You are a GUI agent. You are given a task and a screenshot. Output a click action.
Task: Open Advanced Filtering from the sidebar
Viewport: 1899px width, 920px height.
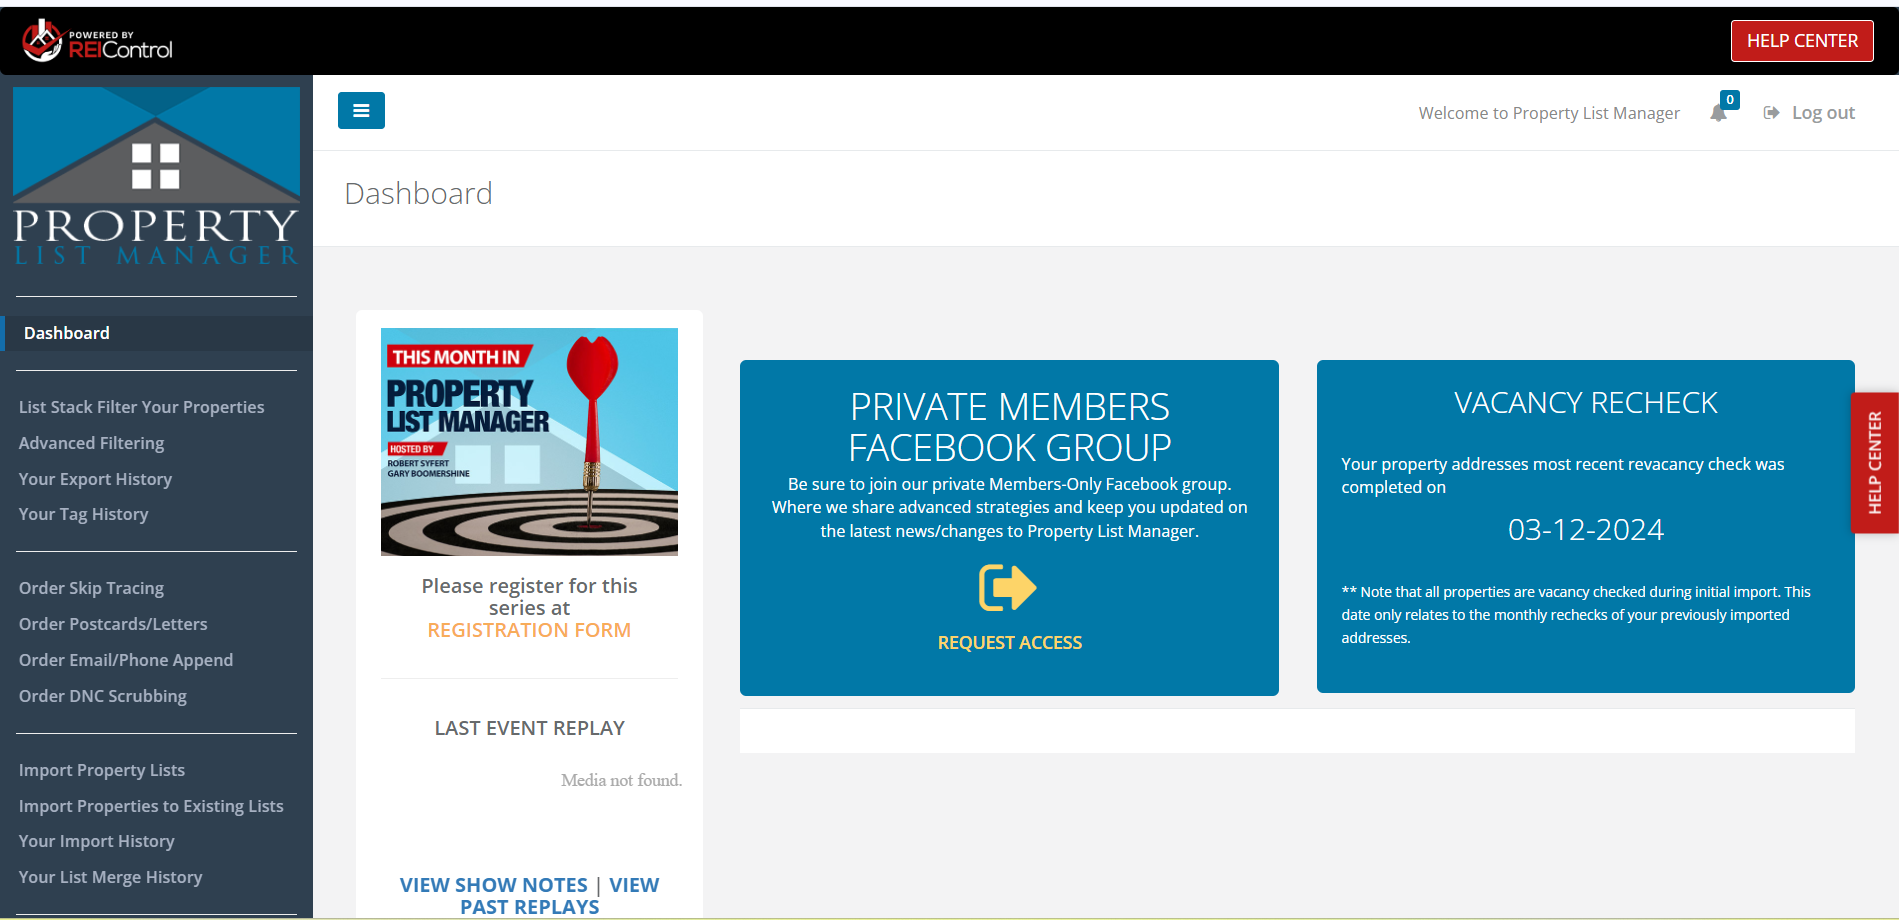[x=91, y=442]
